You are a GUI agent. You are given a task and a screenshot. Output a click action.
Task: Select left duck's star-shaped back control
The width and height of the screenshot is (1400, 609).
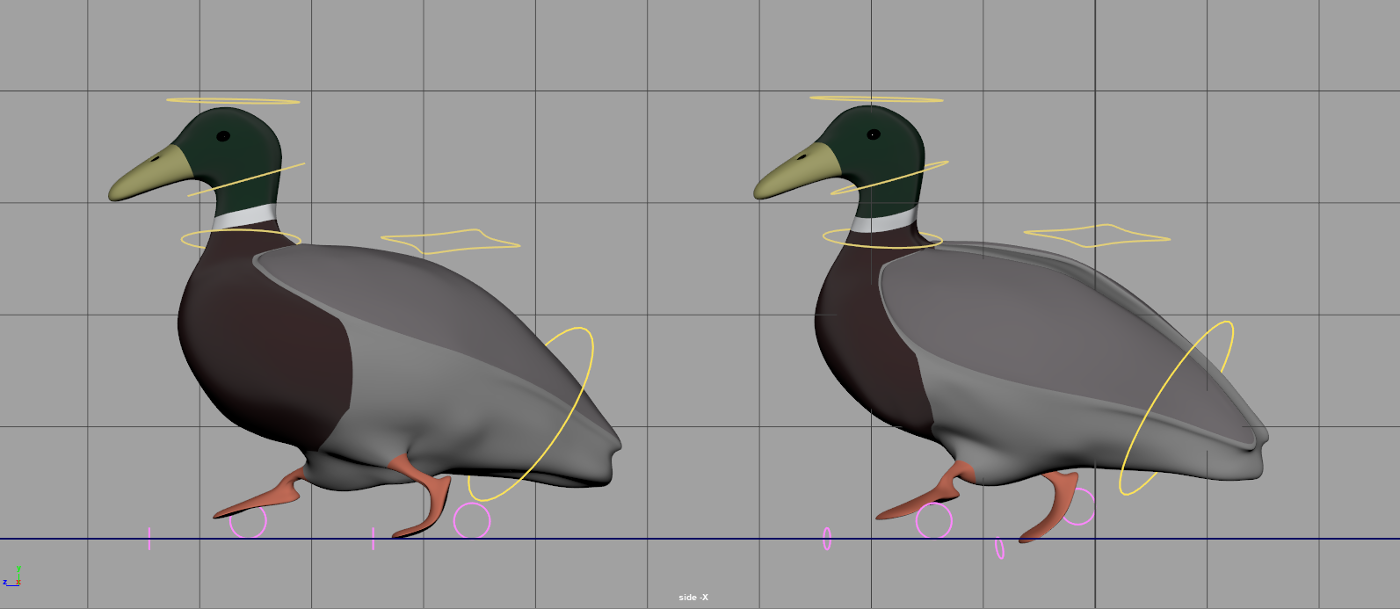coord(450,242)
